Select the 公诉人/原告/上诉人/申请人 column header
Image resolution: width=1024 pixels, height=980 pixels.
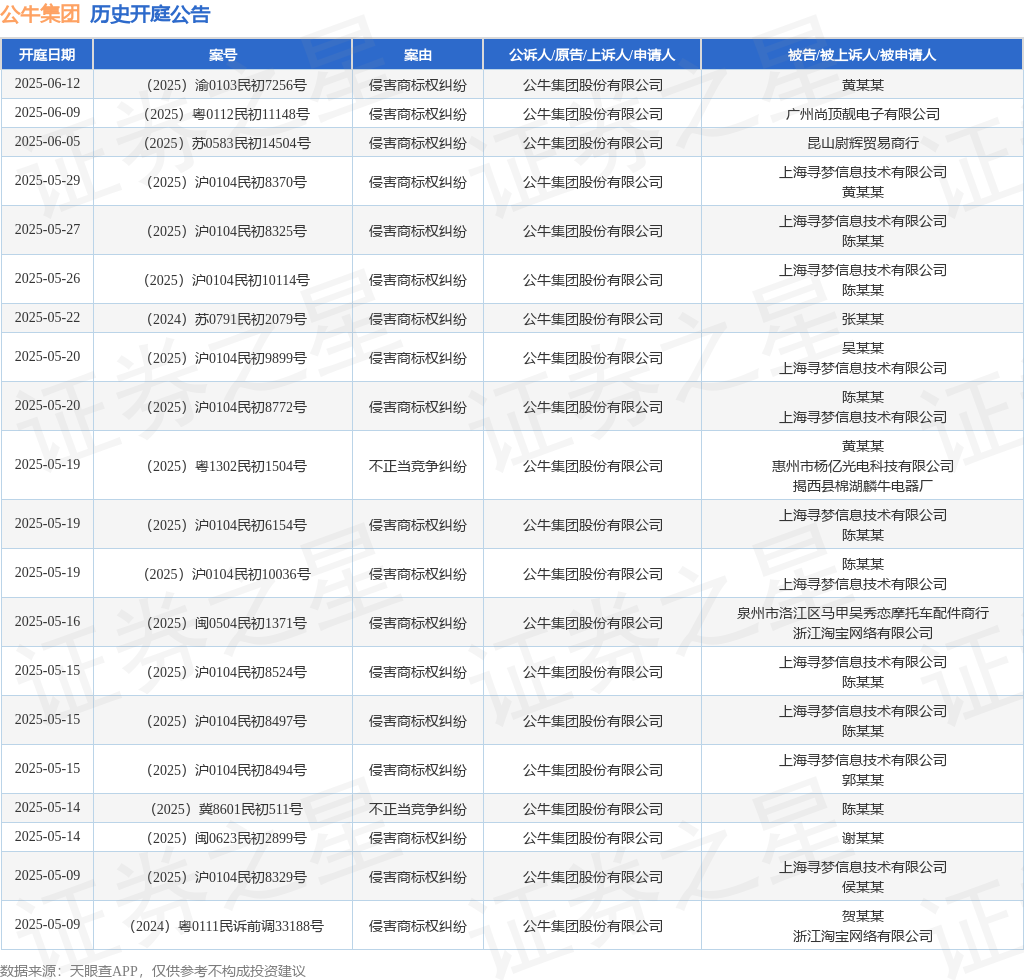coord(592,55)
